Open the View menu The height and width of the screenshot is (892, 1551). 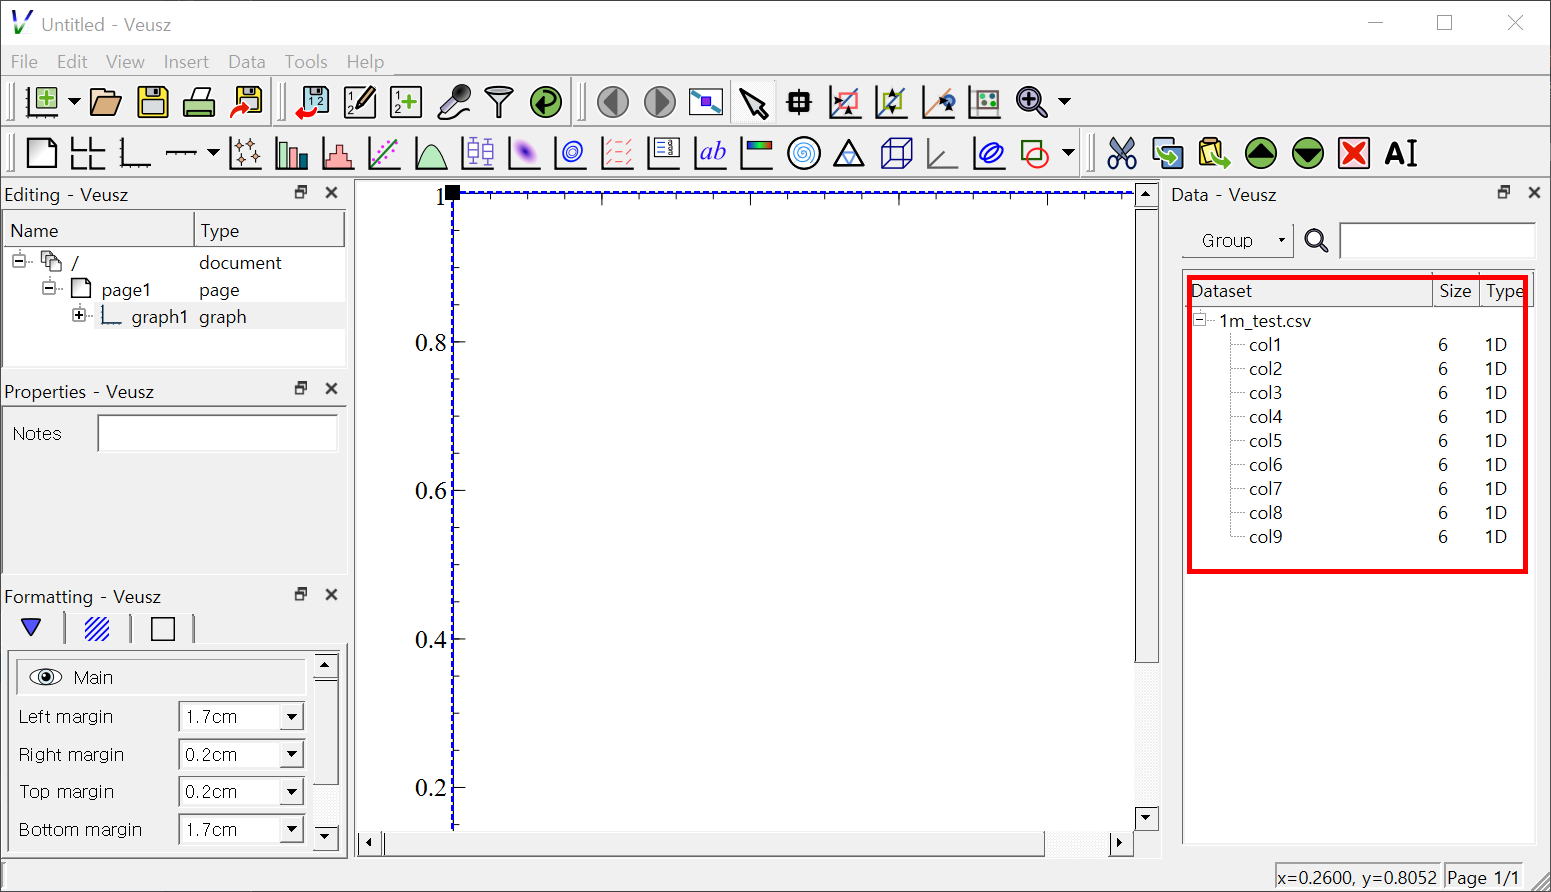(125, 62)
